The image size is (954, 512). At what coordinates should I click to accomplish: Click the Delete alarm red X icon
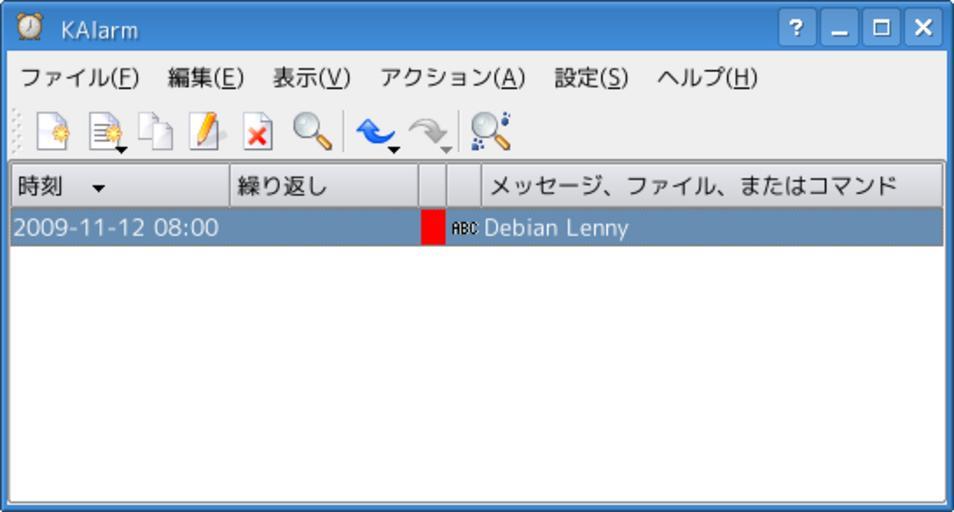point(258,132)
